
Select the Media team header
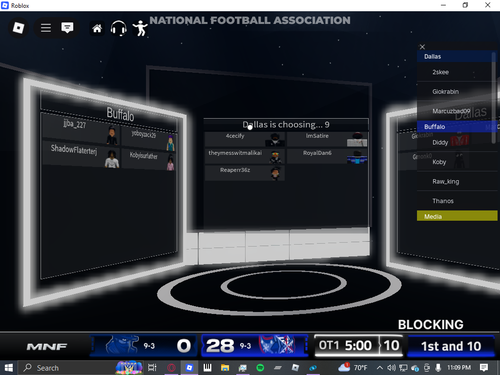457,216
